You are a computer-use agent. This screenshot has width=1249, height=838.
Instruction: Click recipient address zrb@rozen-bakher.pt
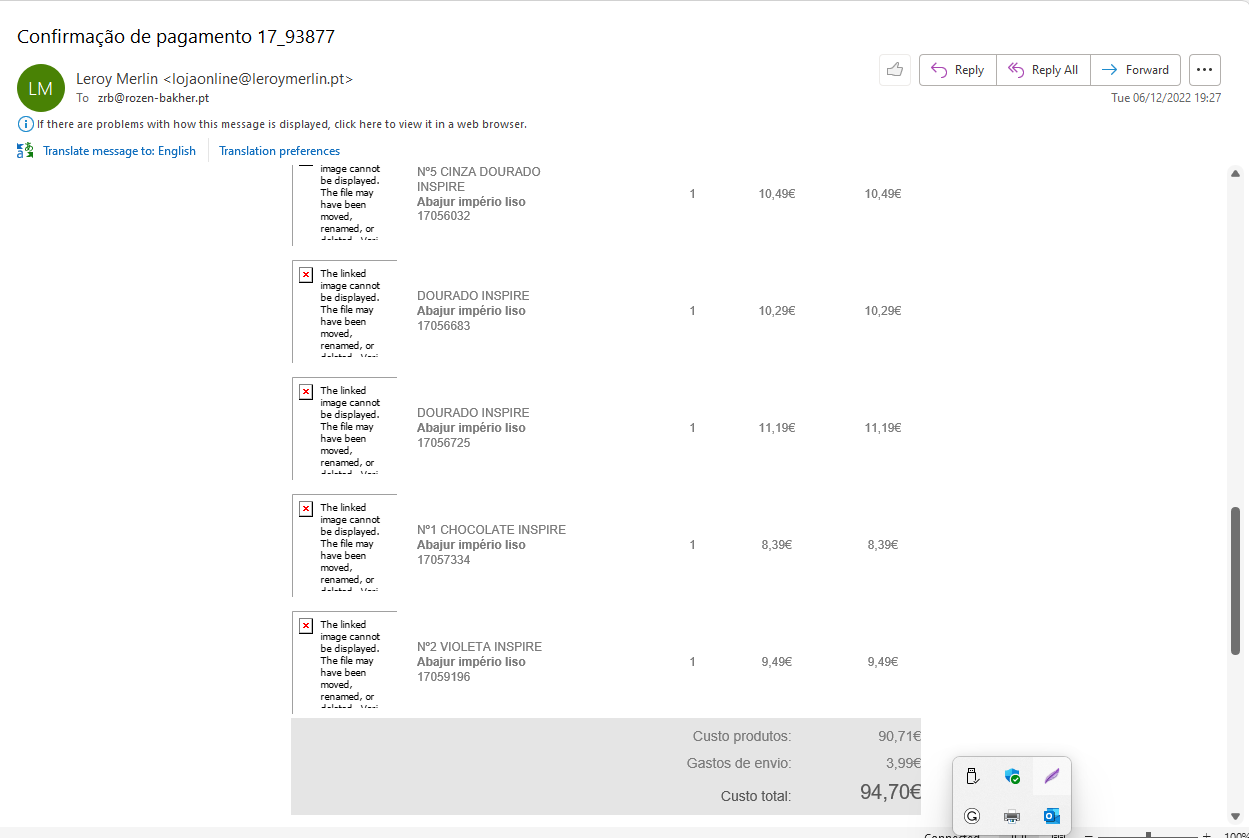click(x=153, y=98)
